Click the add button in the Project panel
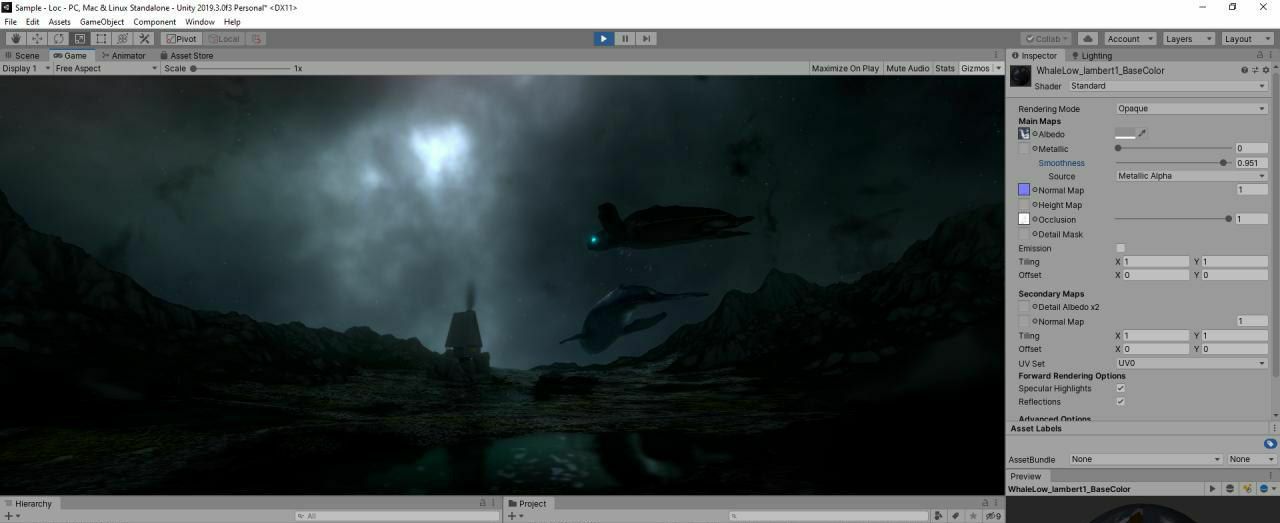Screen dimensions: 1280x523 [516, 516]
